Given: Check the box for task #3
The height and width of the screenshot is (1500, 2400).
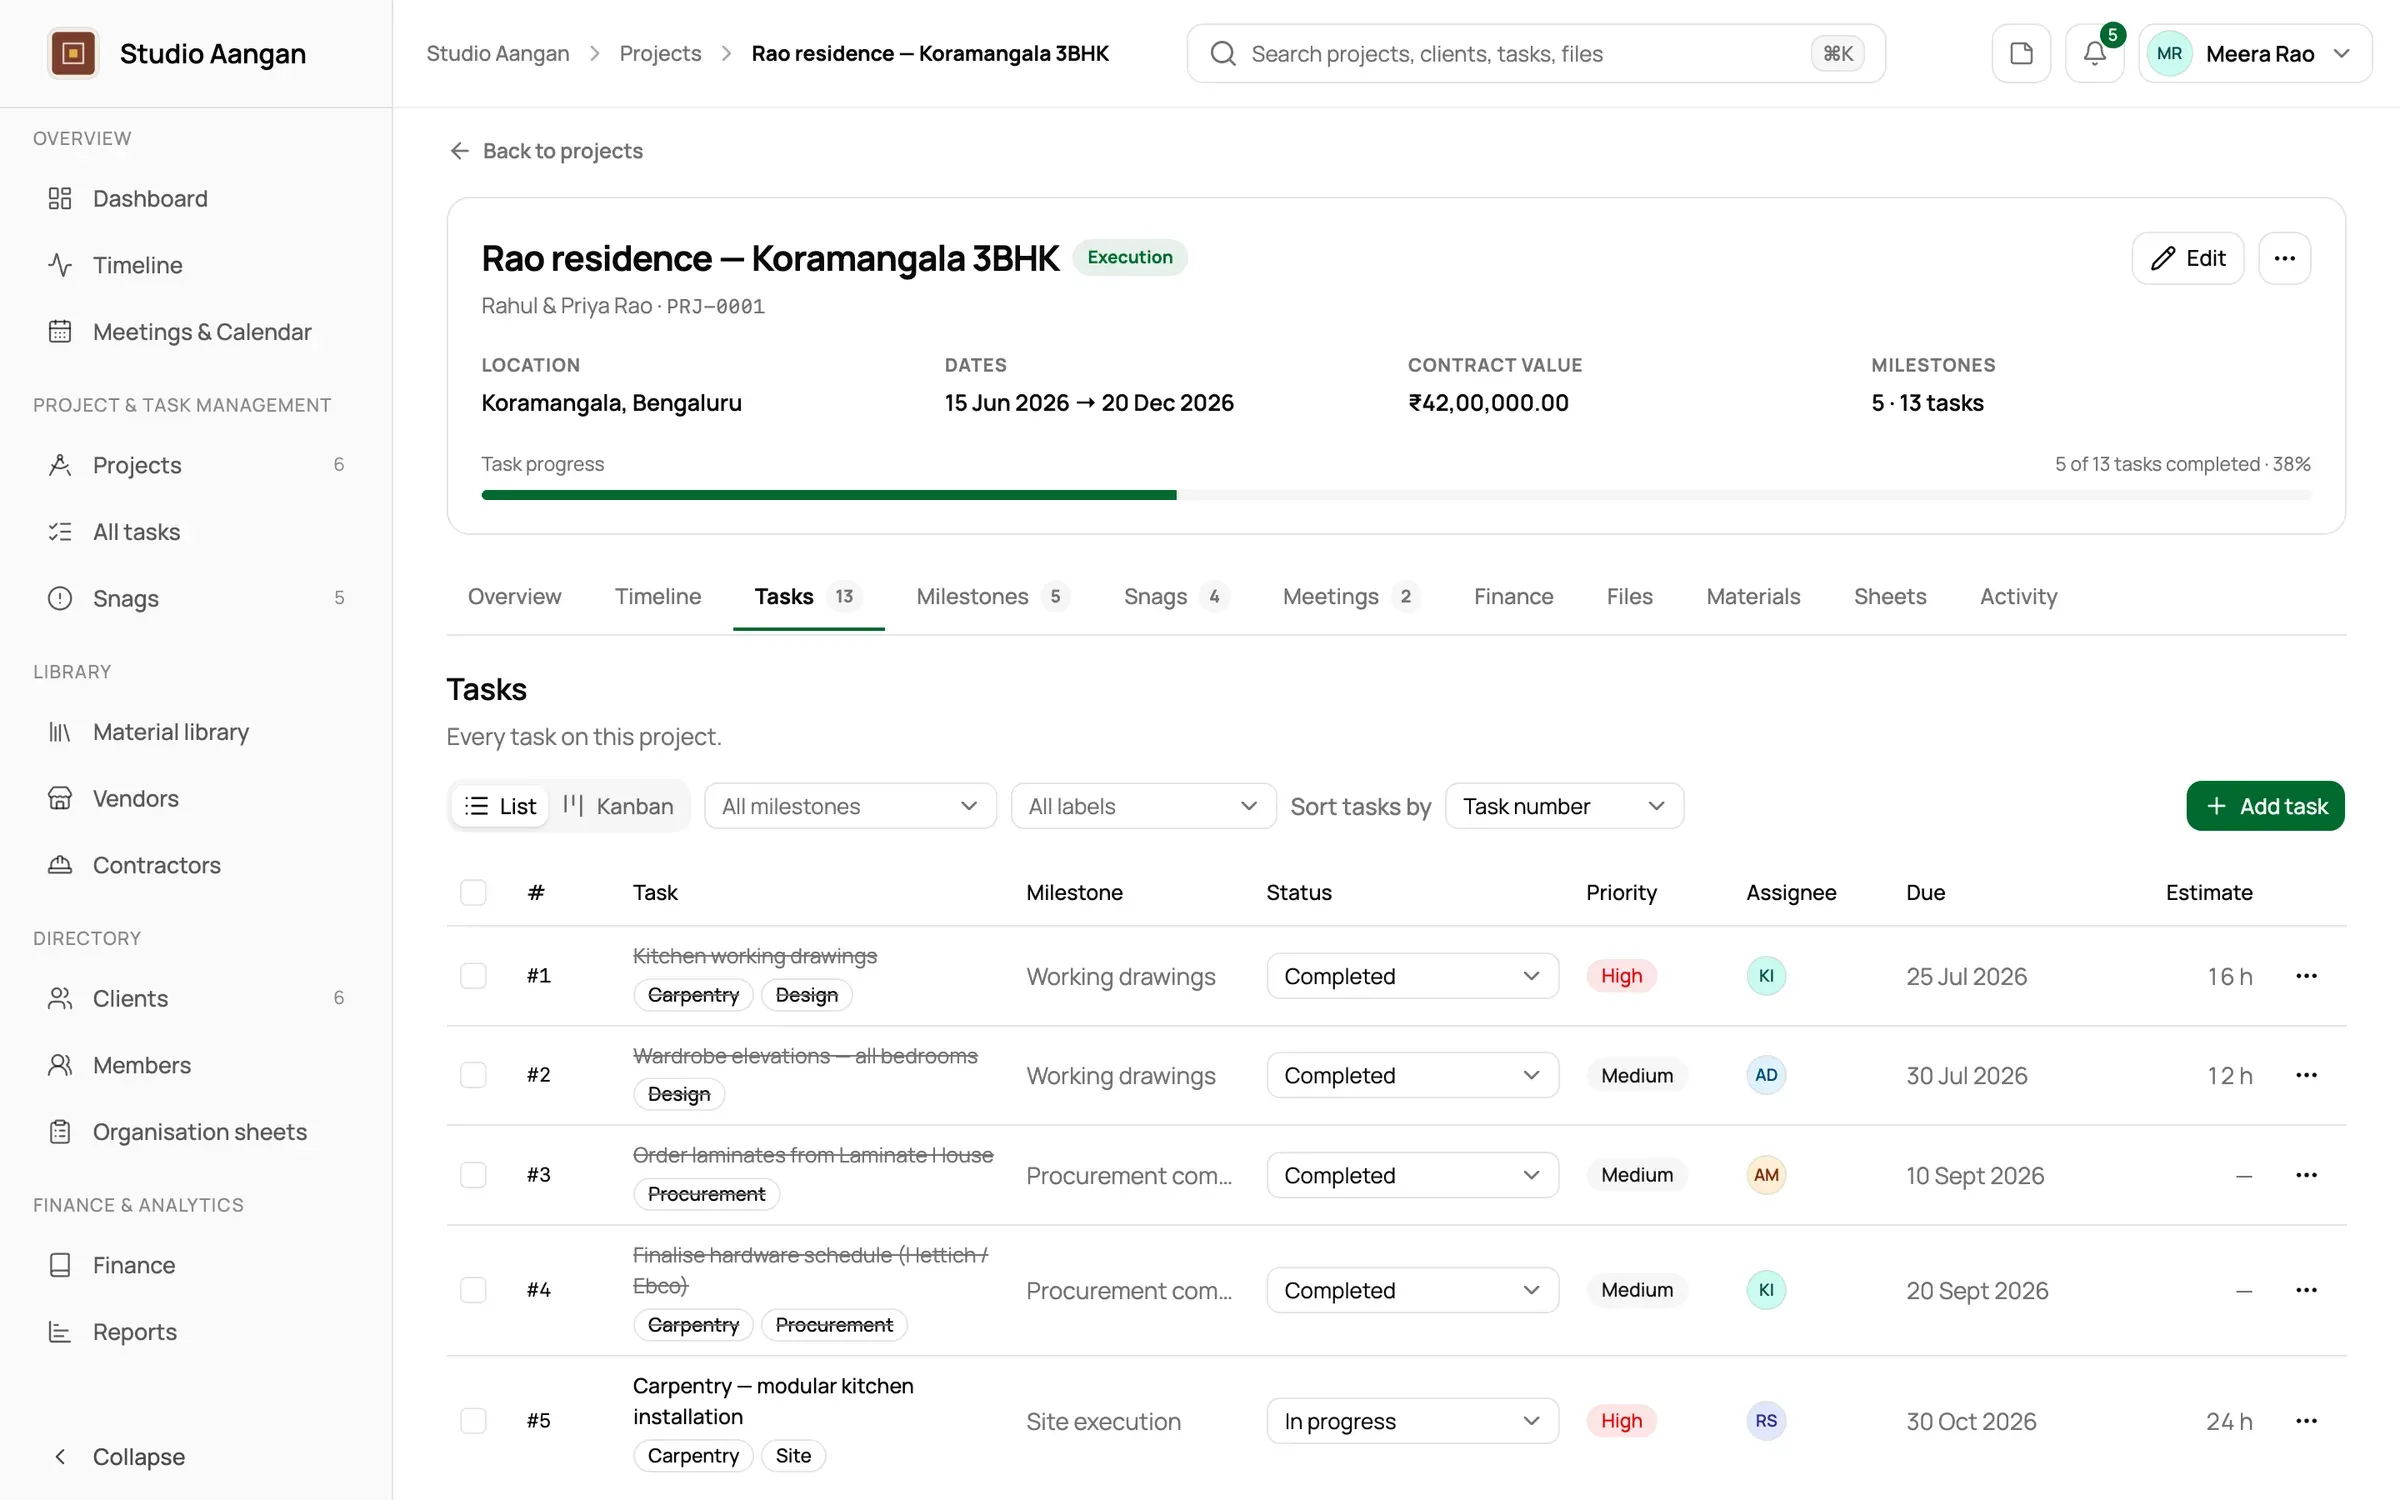Looking at the screenshot, I should pos(473,1175).
